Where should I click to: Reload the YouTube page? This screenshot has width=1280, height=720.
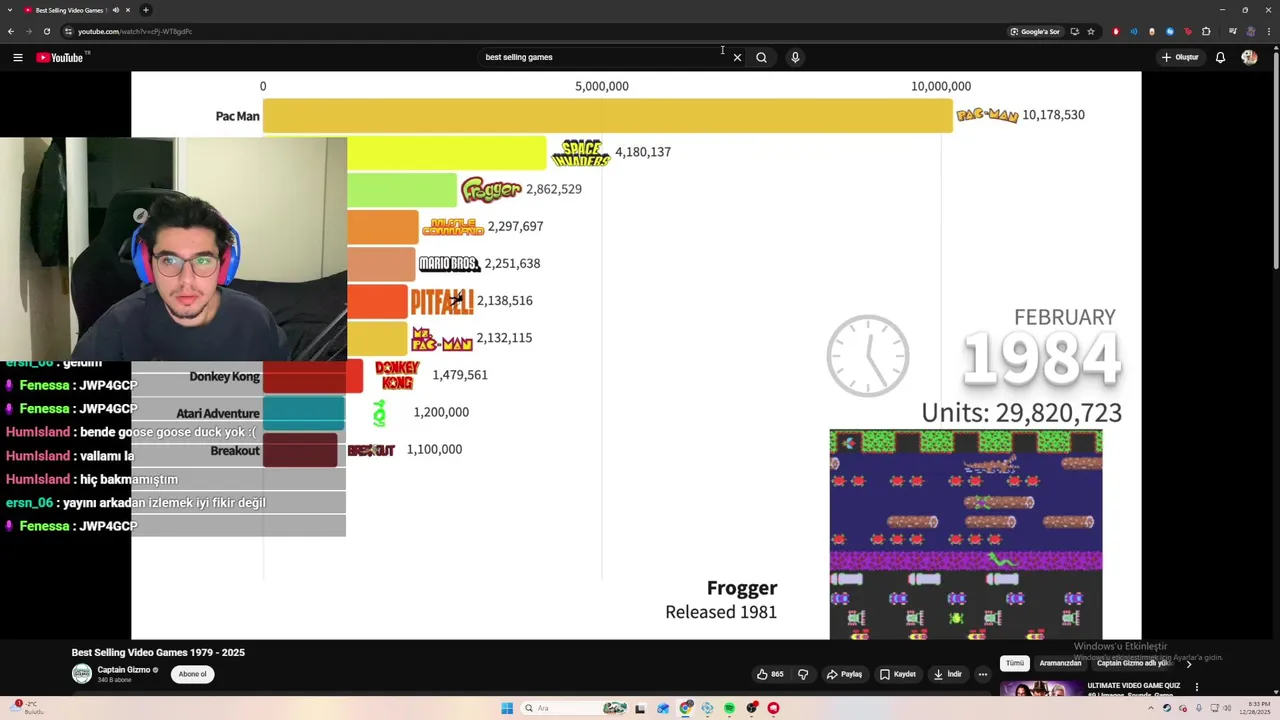(47, 31)
